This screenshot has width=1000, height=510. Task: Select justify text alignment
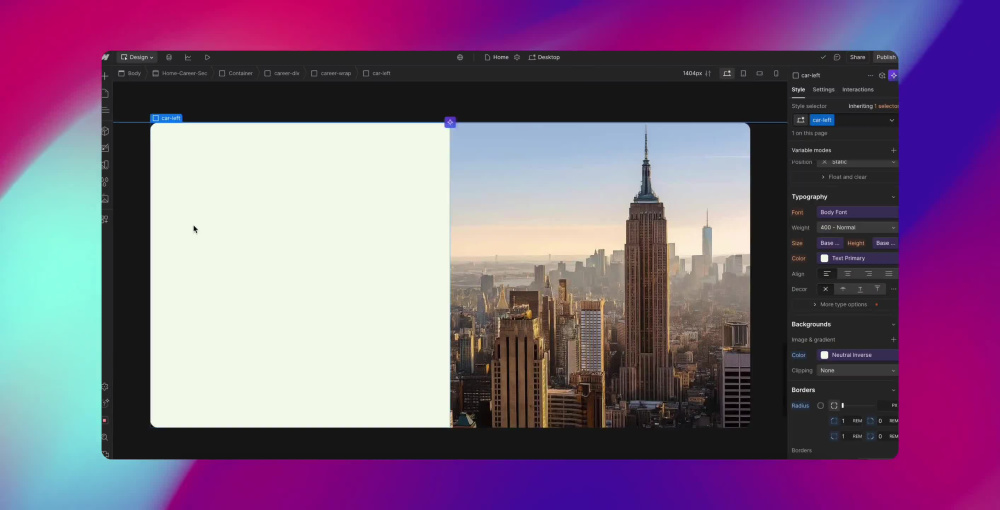coord(888,273)
